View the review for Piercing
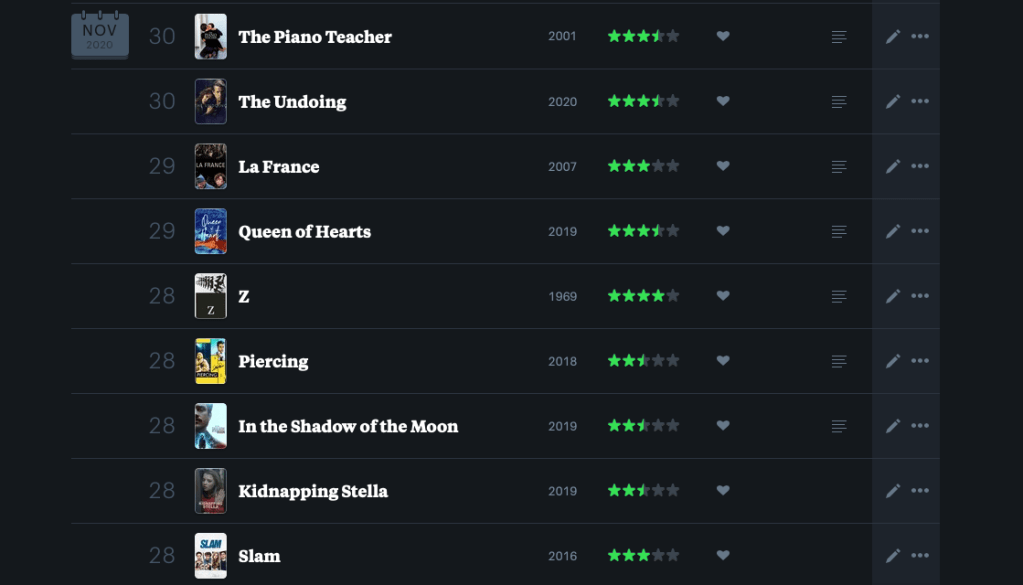Screen dimensions: 1023x585 [839, 361]
